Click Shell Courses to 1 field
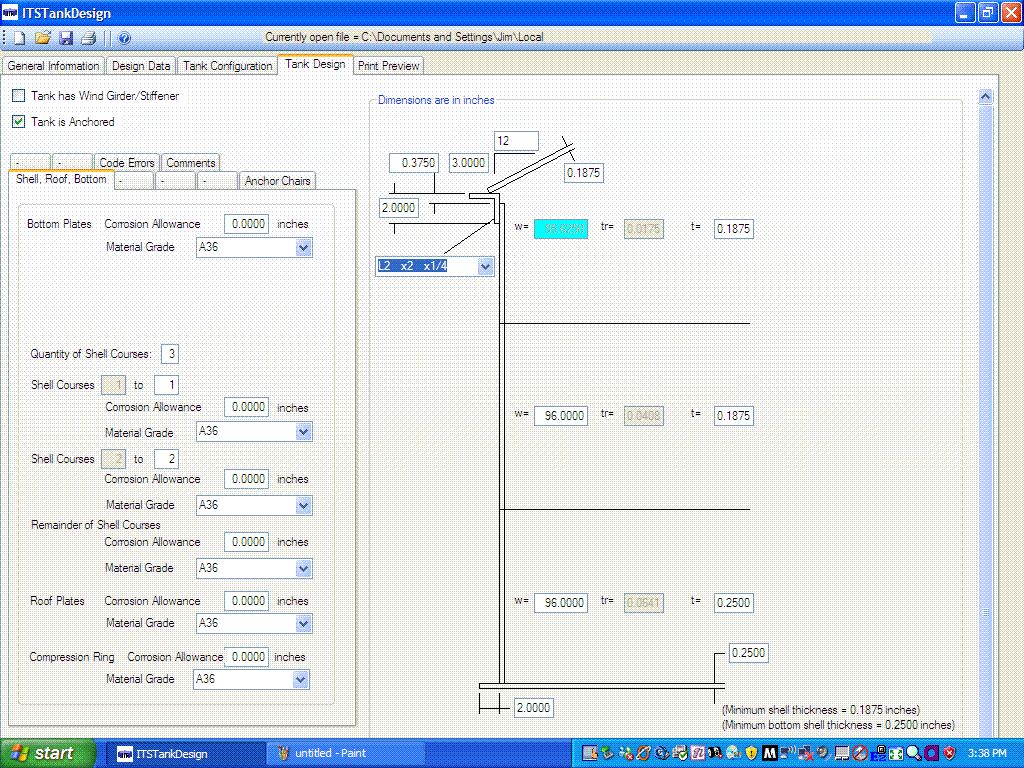 point(167,385)
